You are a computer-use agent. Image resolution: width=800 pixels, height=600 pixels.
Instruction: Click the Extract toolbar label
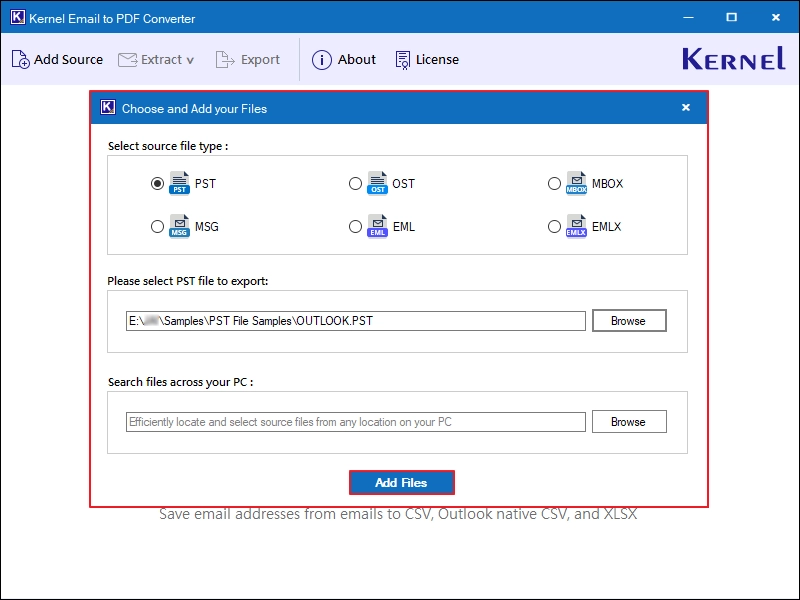[161, 60]
